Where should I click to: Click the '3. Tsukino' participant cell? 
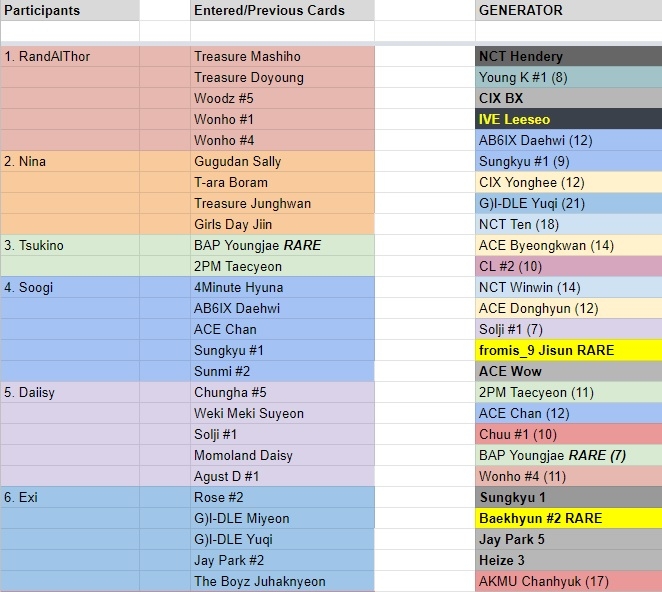coord(70,245)
